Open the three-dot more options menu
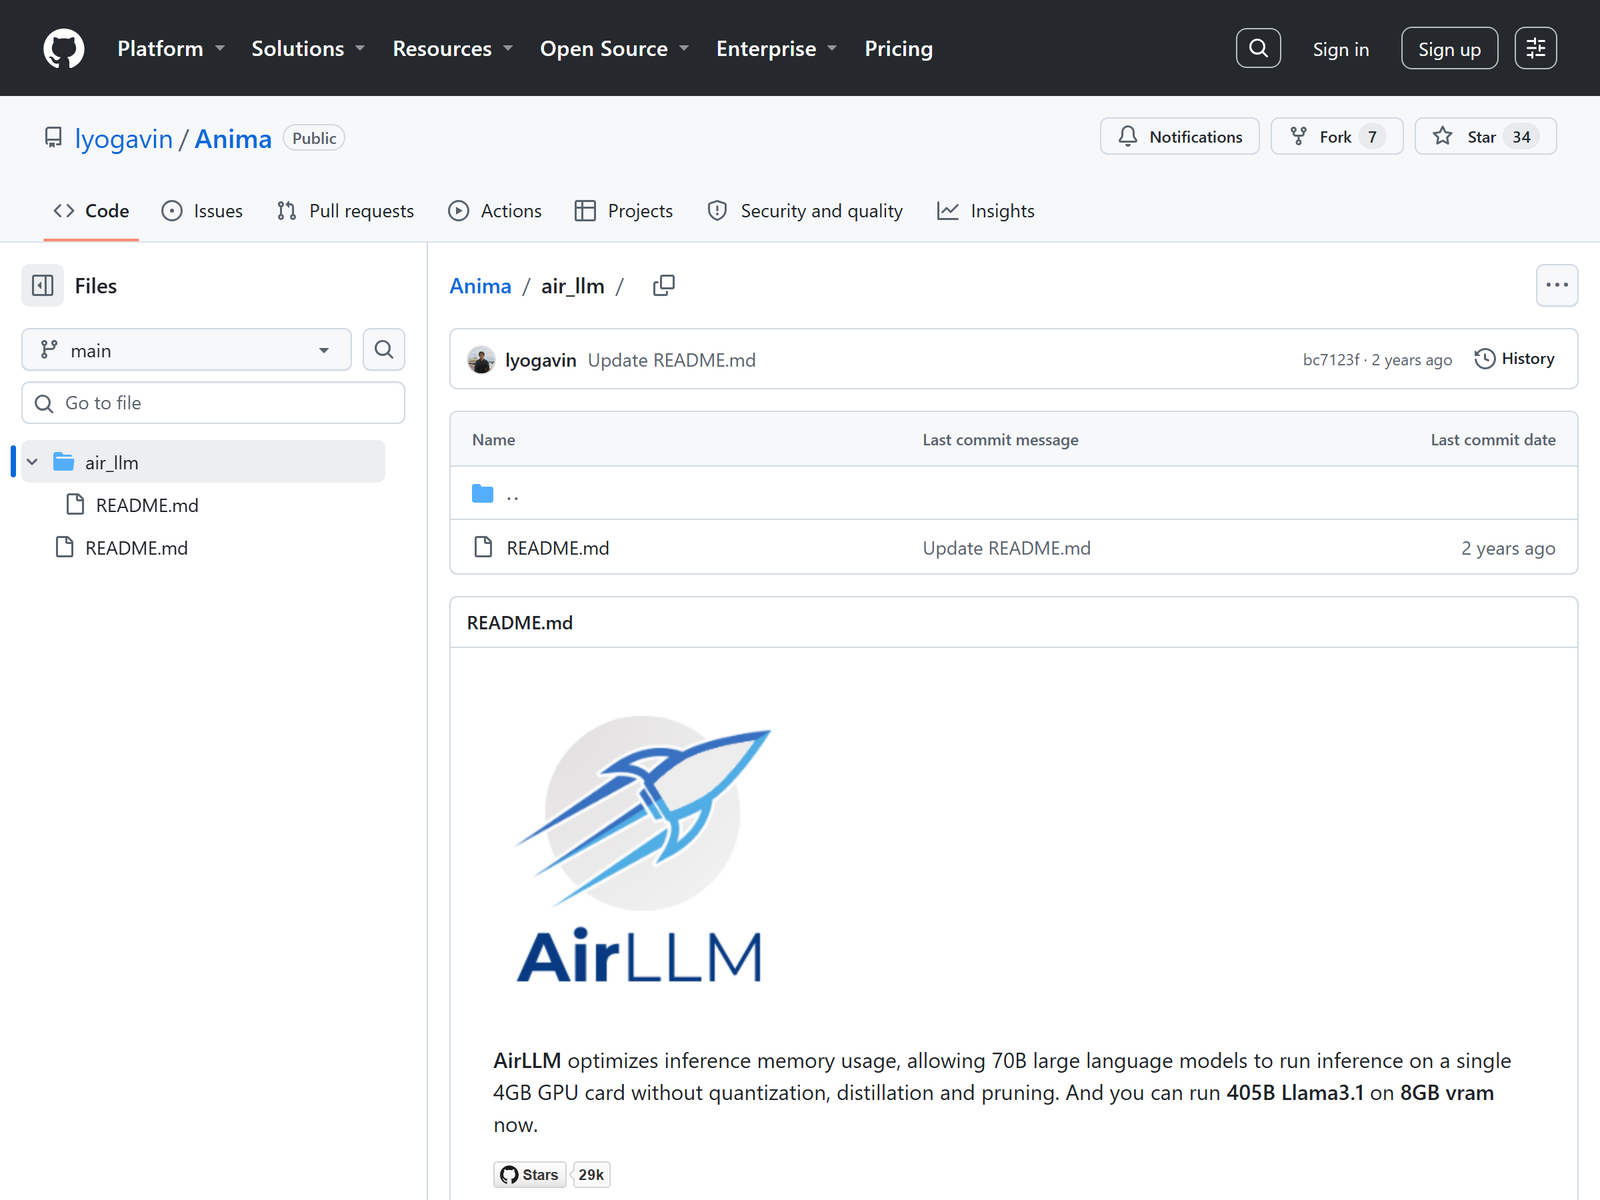 click(x=1557, y=285)
